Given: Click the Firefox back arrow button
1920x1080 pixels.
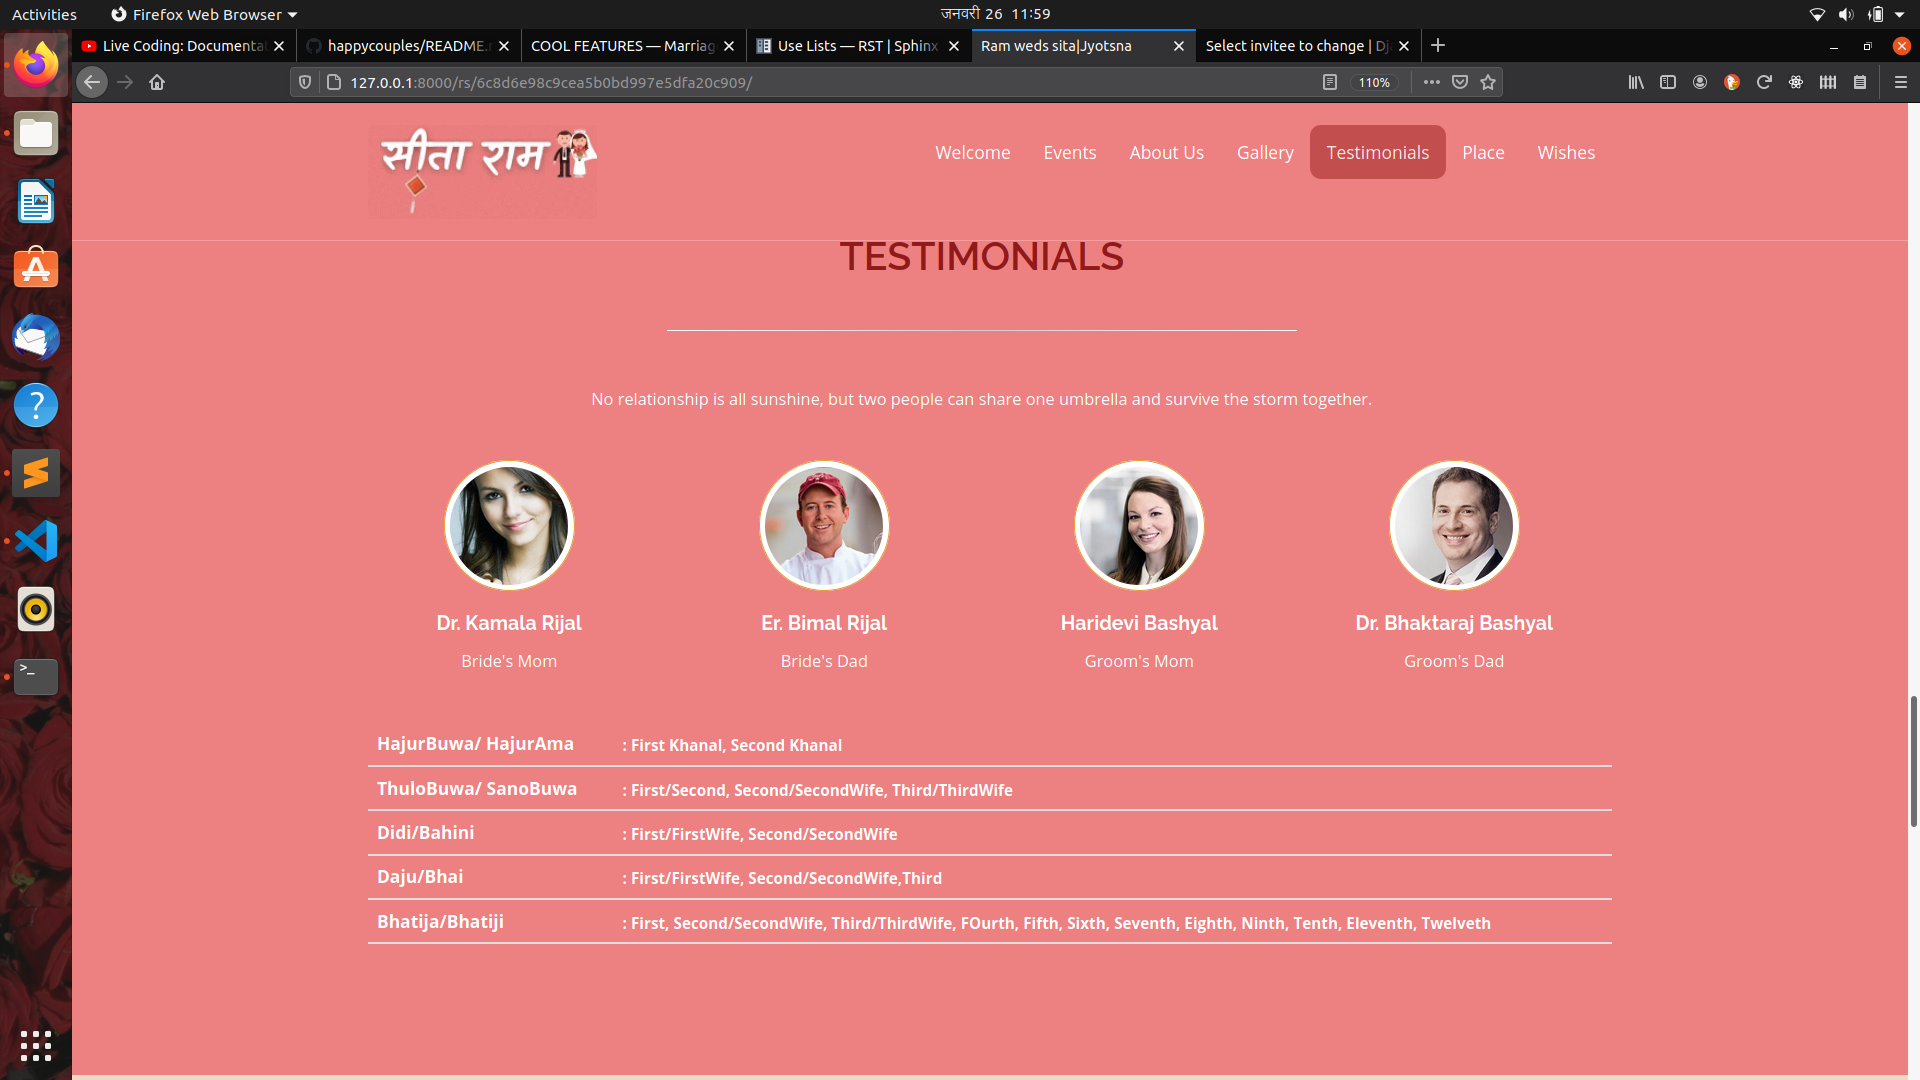Looking at the screenshot, I should (x=92, y=83).
